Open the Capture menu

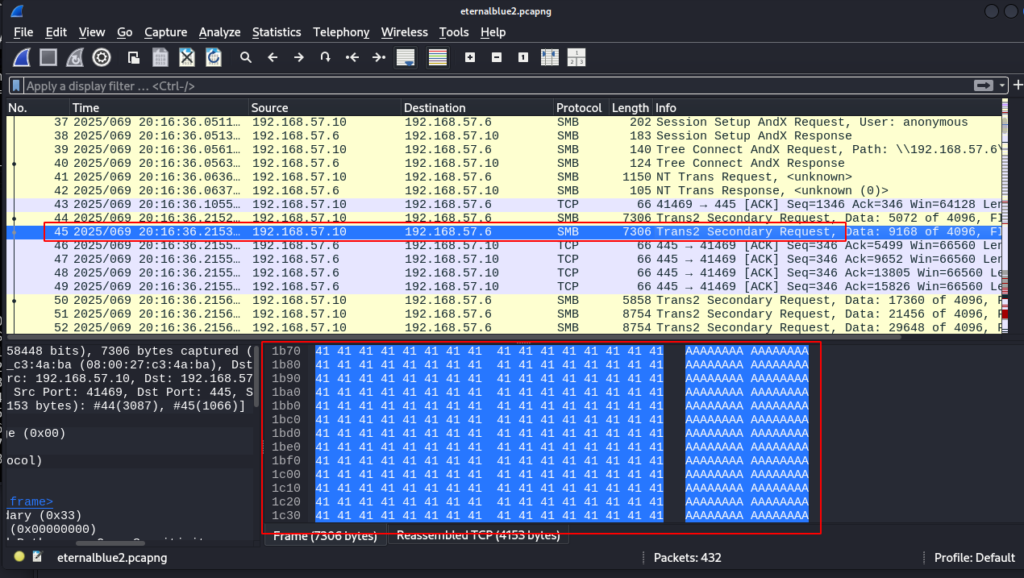[165, 32]
